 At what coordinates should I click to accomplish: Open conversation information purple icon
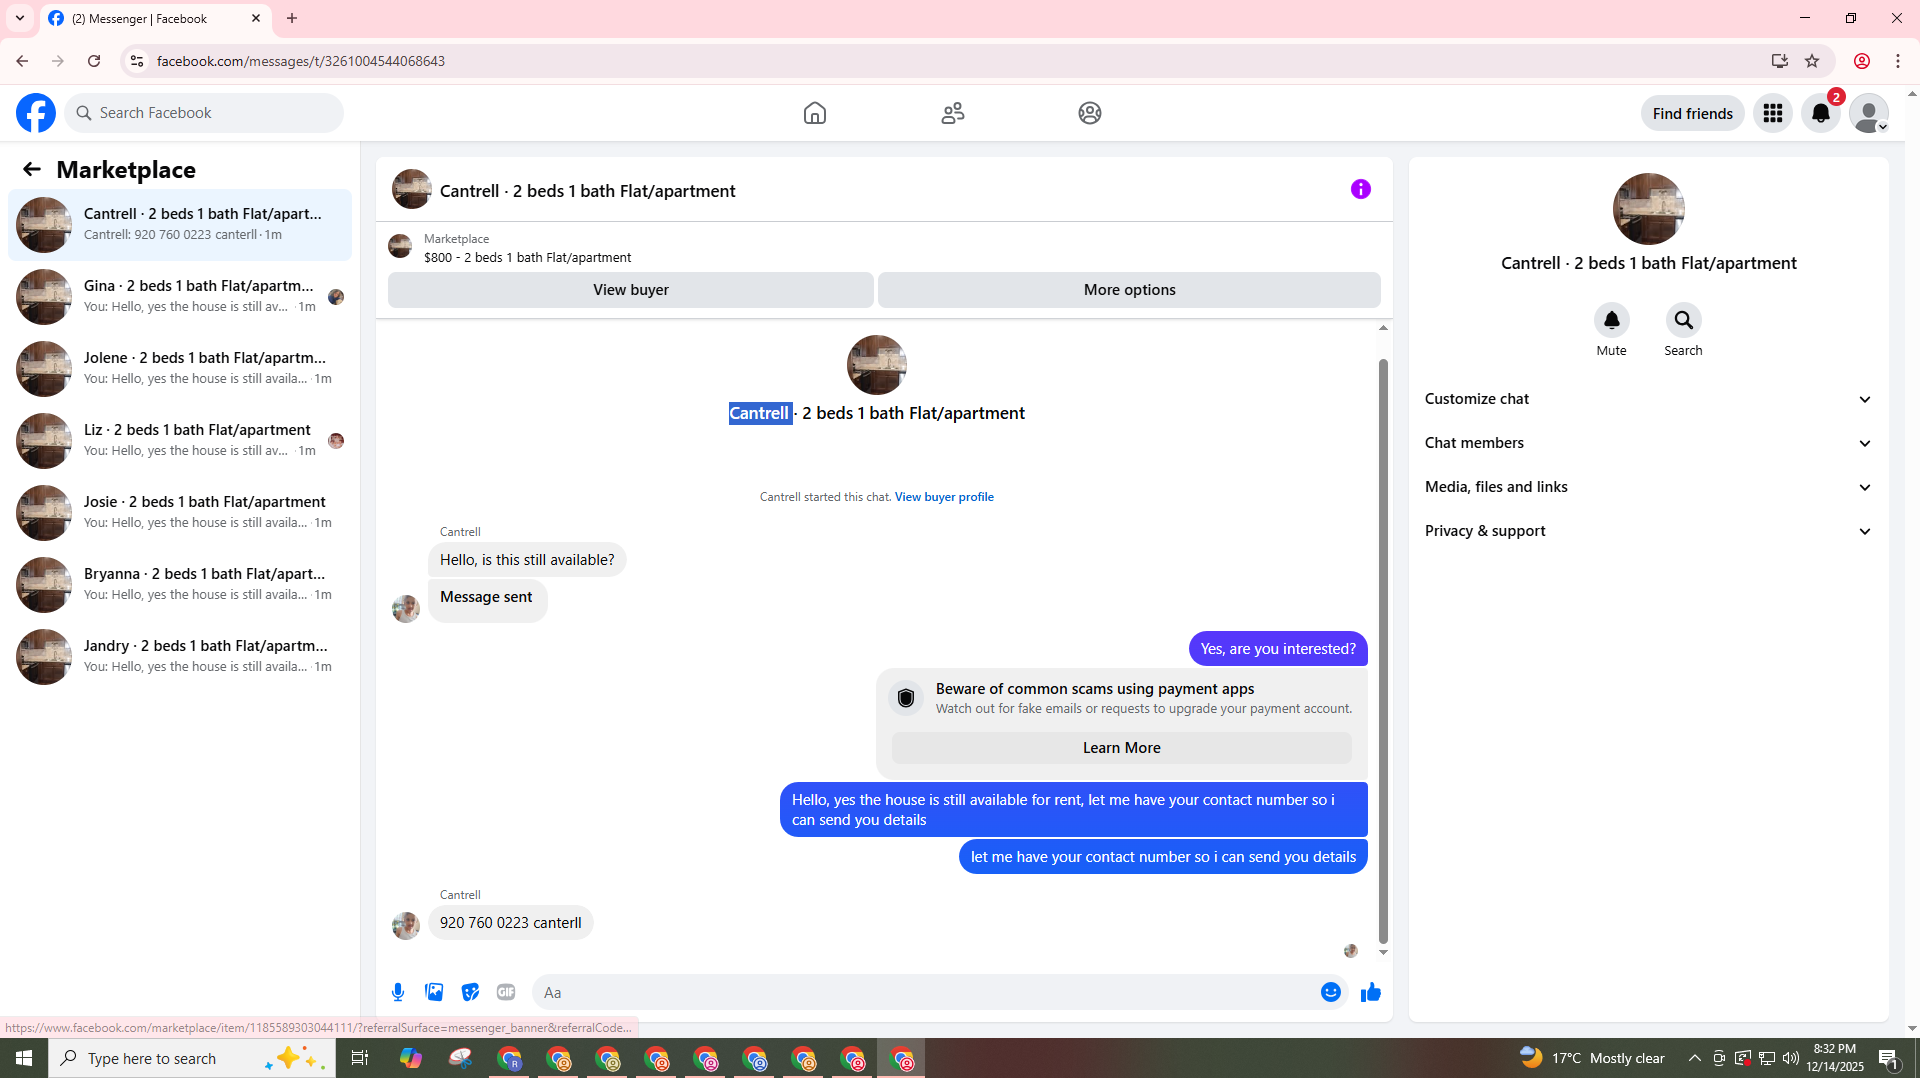[1361, 189]
